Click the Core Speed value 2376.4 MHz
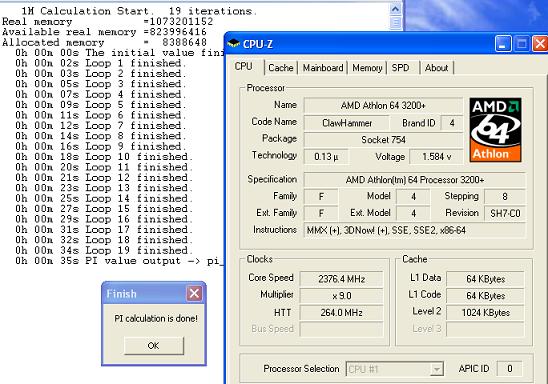548x384 pixels. pyautogui.click(x=341, y=279)
